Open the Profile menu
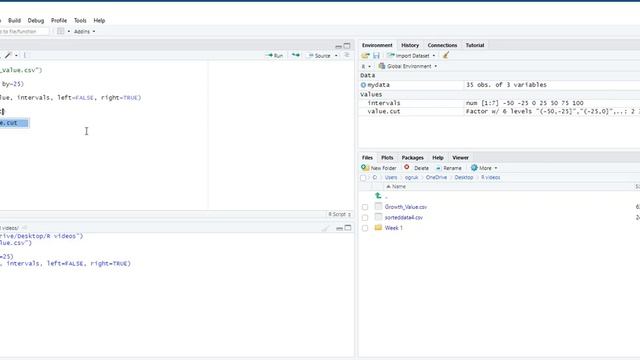 pos(59,20)
